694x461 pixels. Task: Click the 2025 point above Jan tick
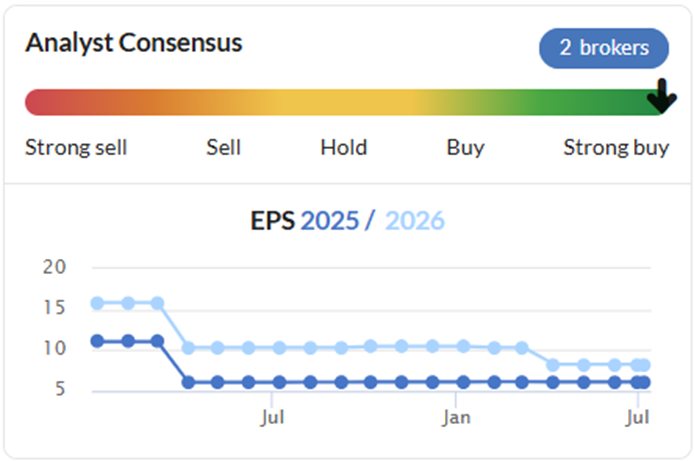pos(463,382)
